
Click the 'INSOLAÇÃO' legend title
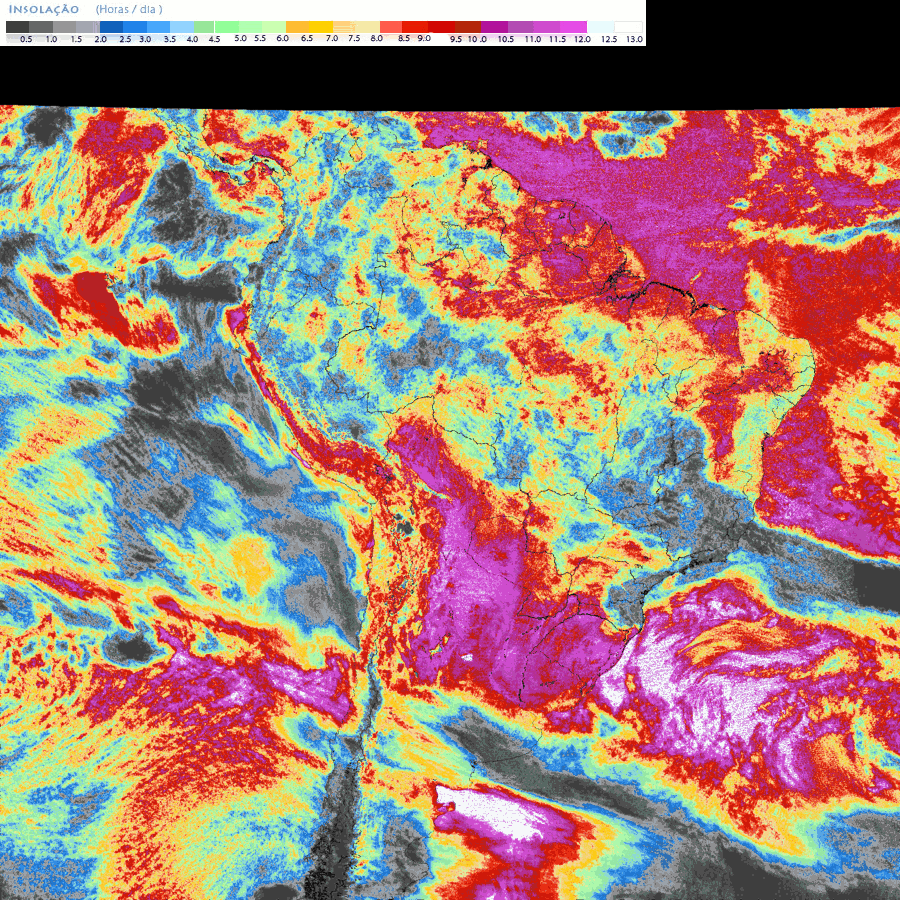click(x=44, y=9)
